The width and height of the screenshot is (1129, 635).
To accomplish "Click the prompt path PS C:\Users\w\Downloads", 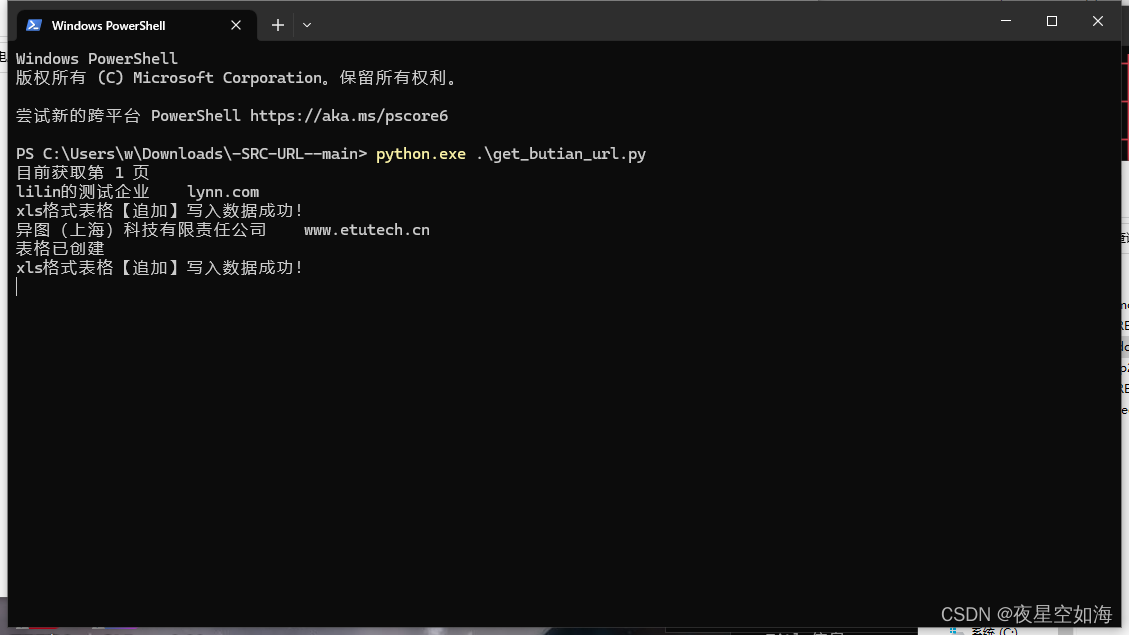I will click(120, 154).
